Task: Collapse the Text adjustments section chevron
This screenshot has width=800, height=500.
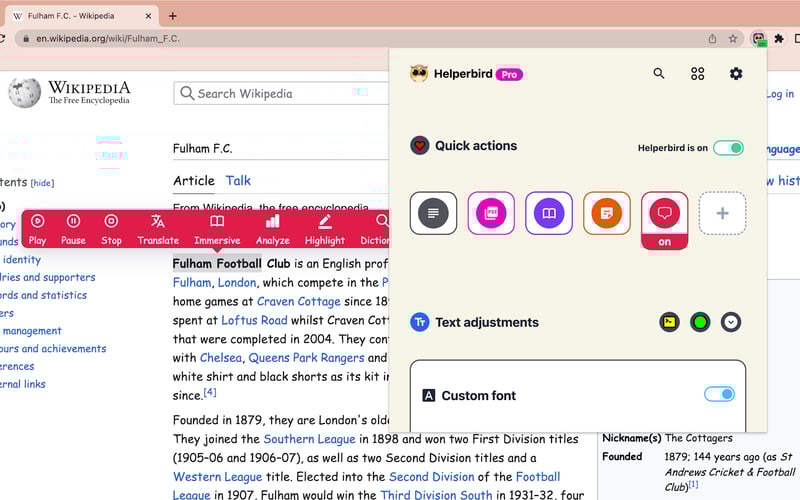Action: click(731, 322)
